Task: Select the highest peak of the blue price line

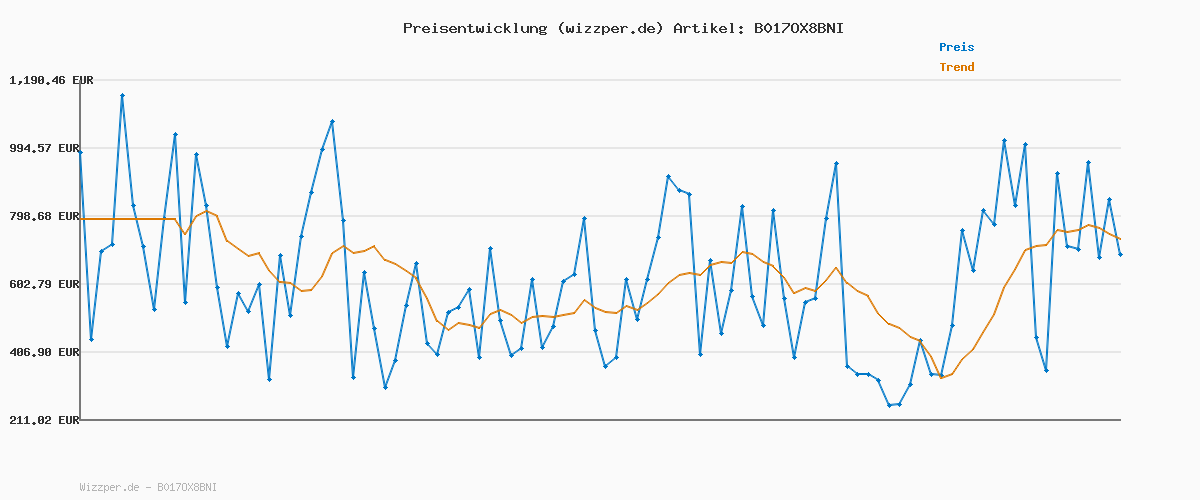Action: pyautogui.click(x=122, y=95)
